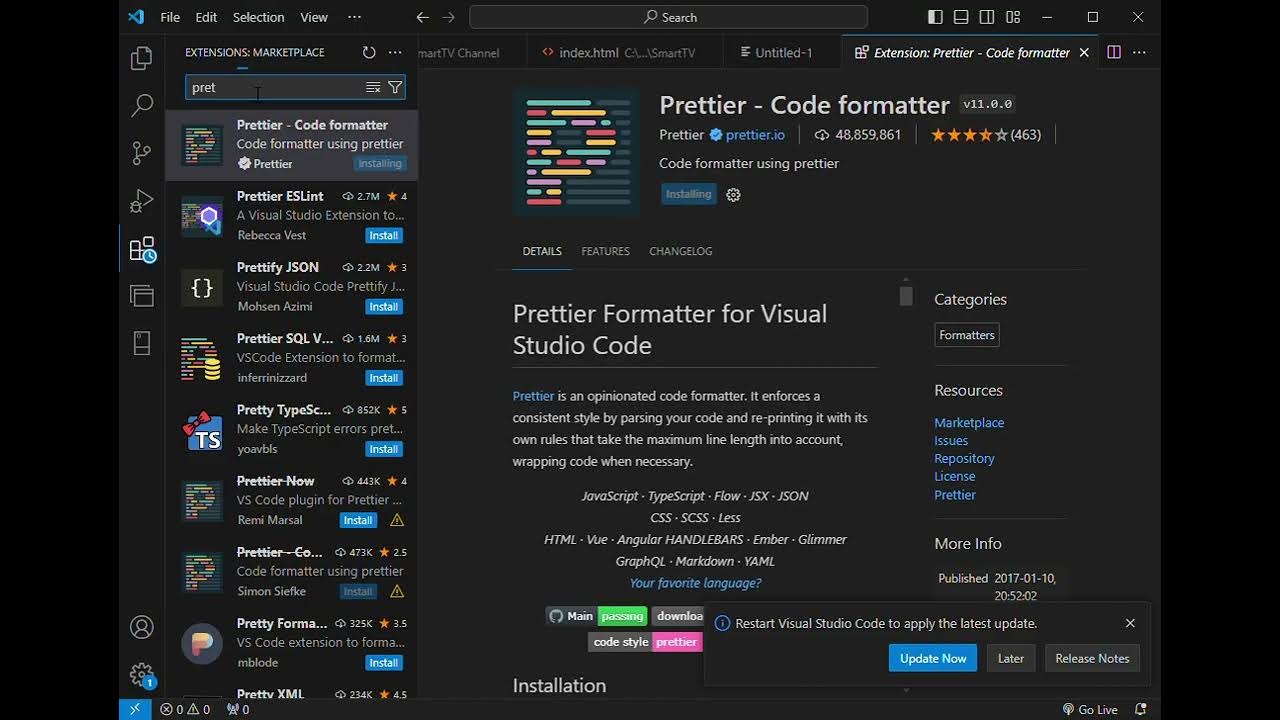Viewport: 1280px width, 720px height.
Task: Clear the extensions search results
Action: pyautogui.click(x=373, y=88)
